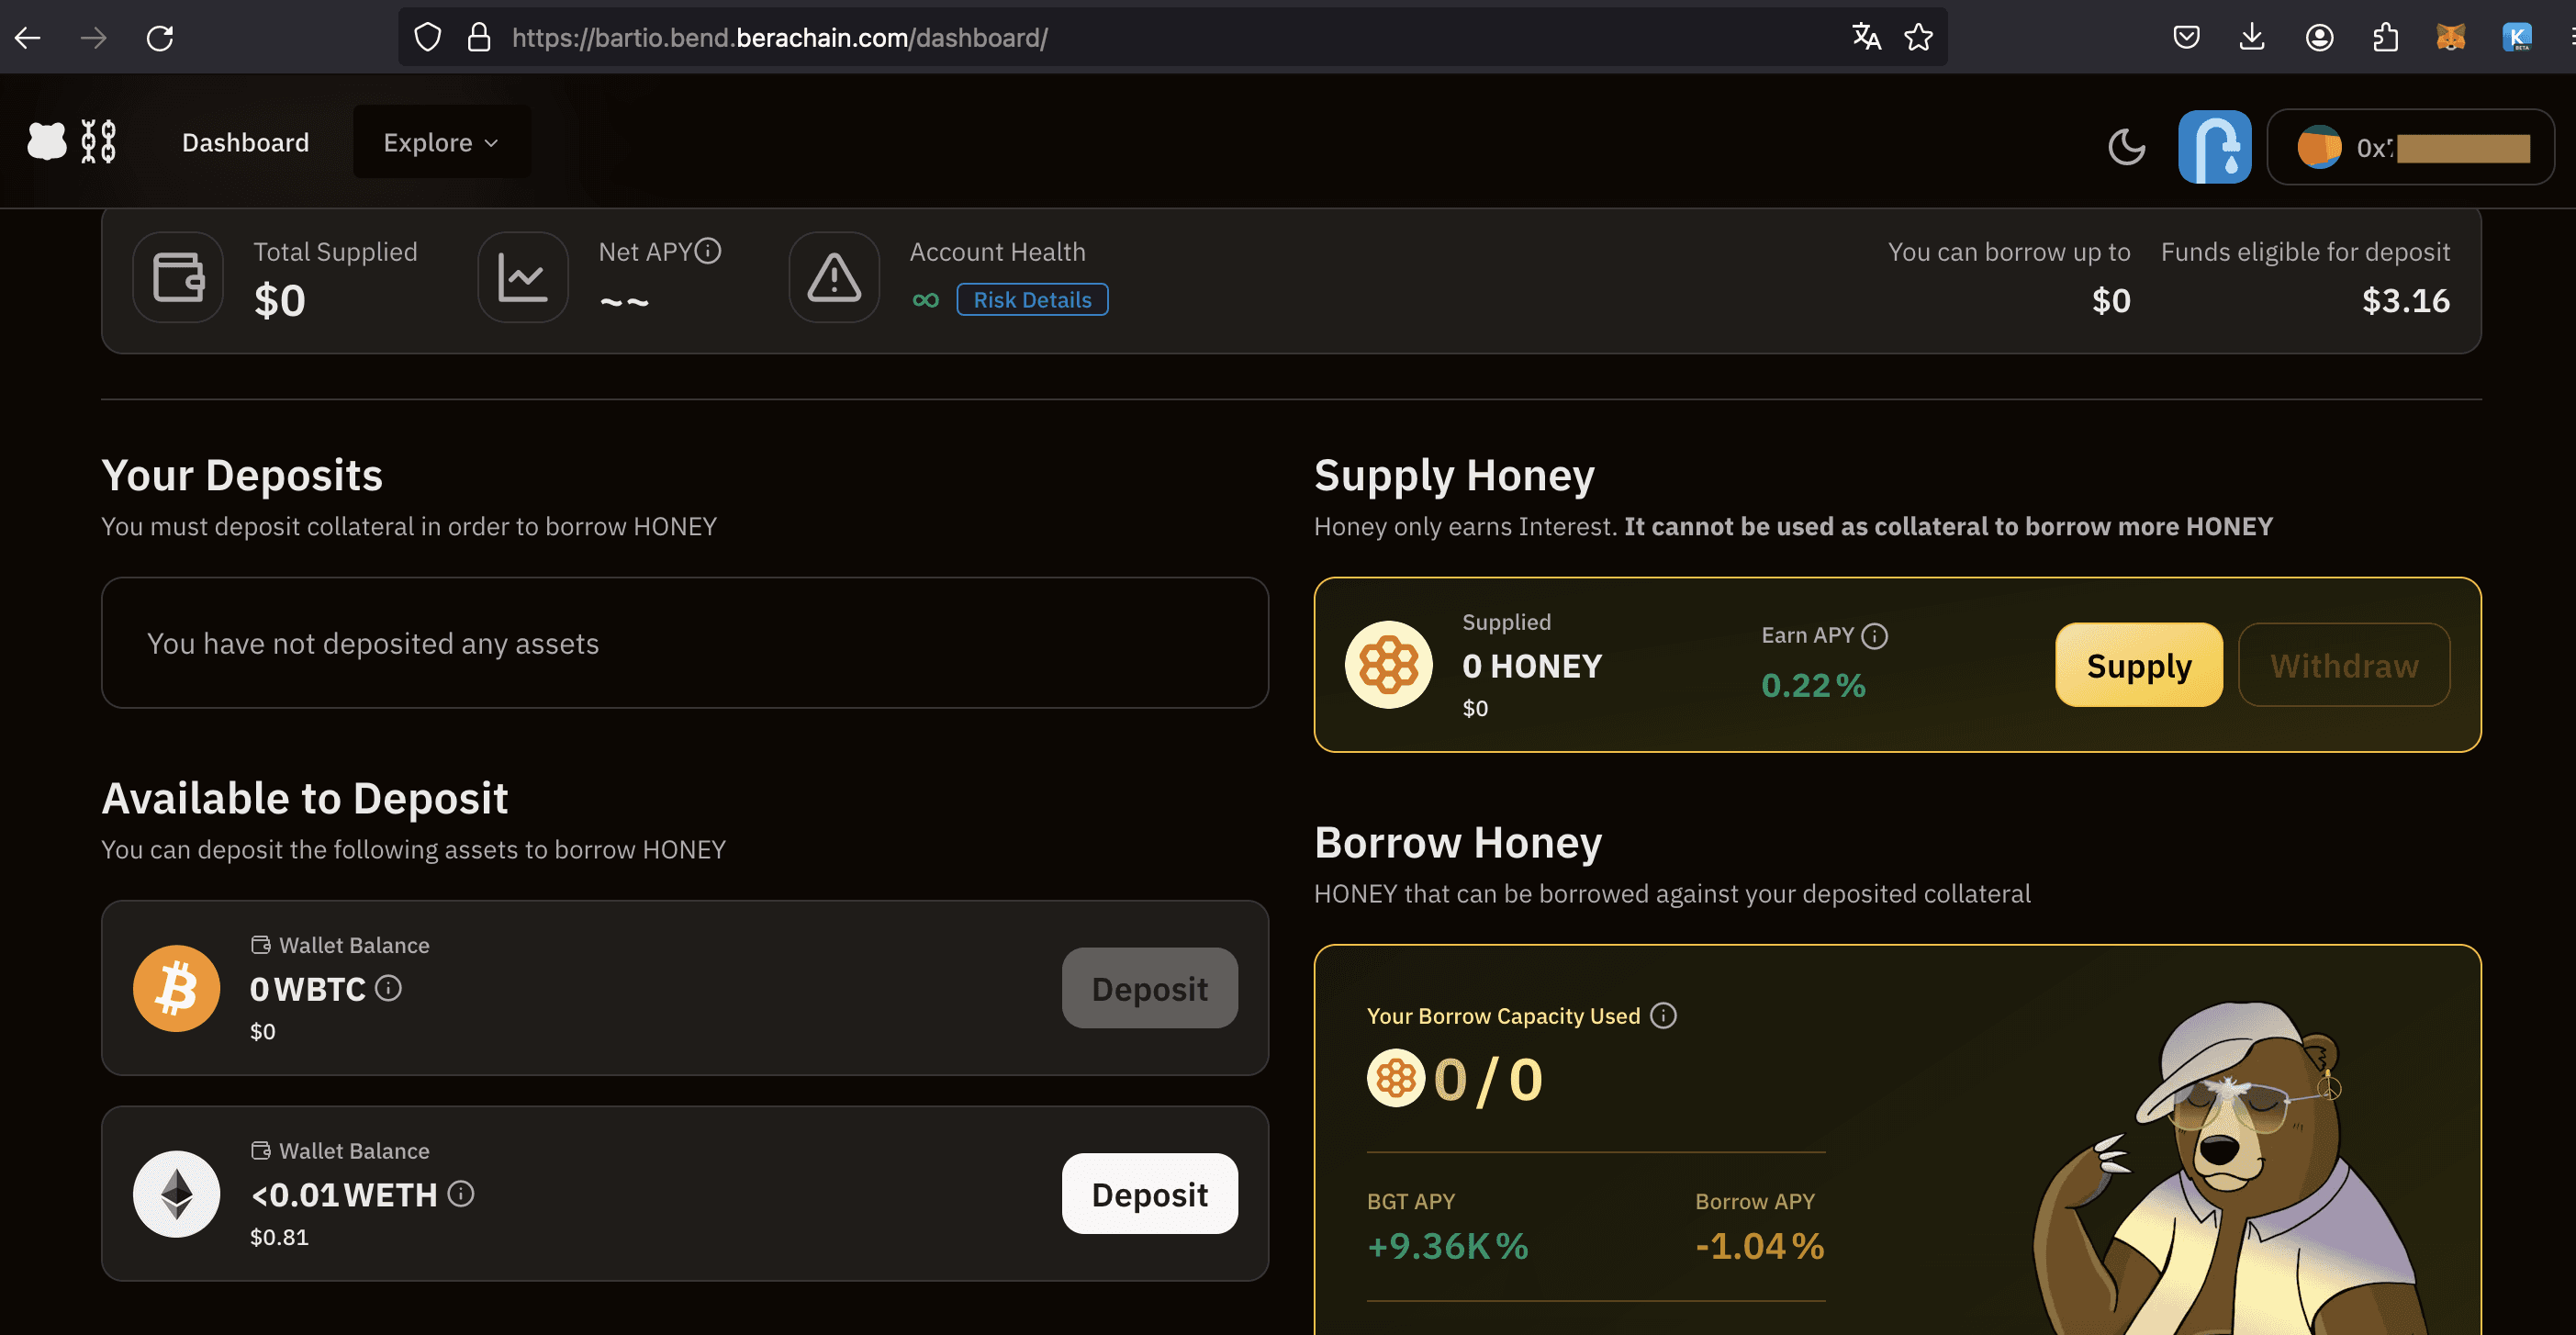Click Earn APY info icon
This screenshot has width=2576, height=1335.
click(1875, 636)
